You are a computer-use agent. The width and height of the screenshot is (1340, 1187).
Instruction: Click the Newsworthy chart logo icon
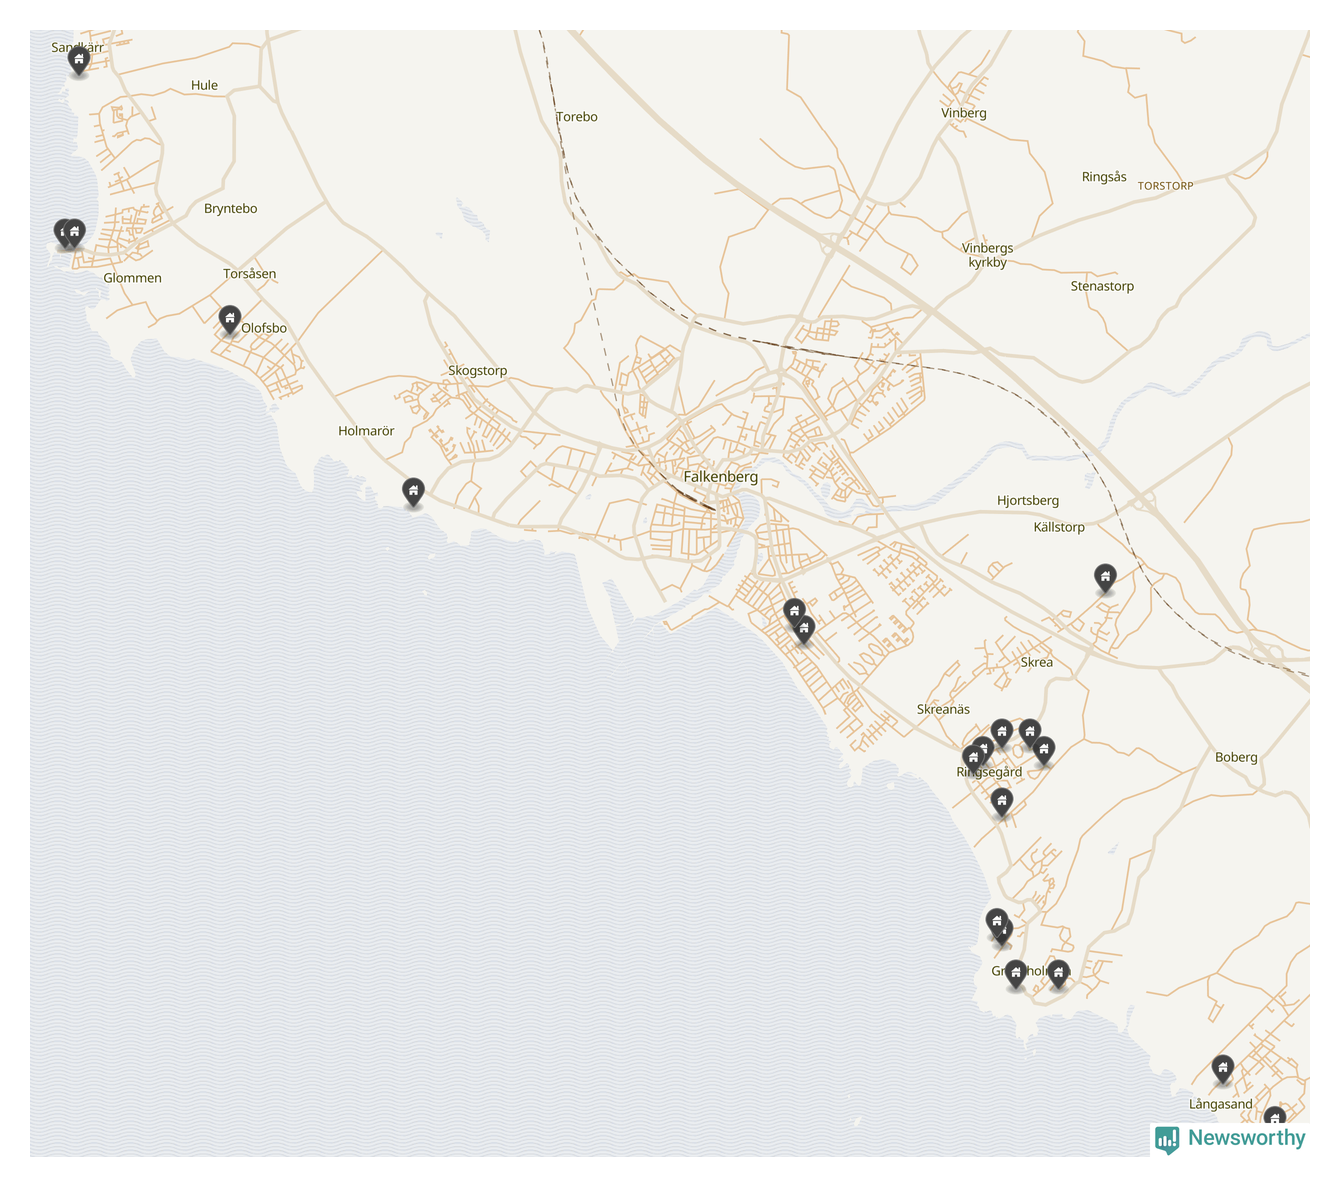click(1166, 1139)
